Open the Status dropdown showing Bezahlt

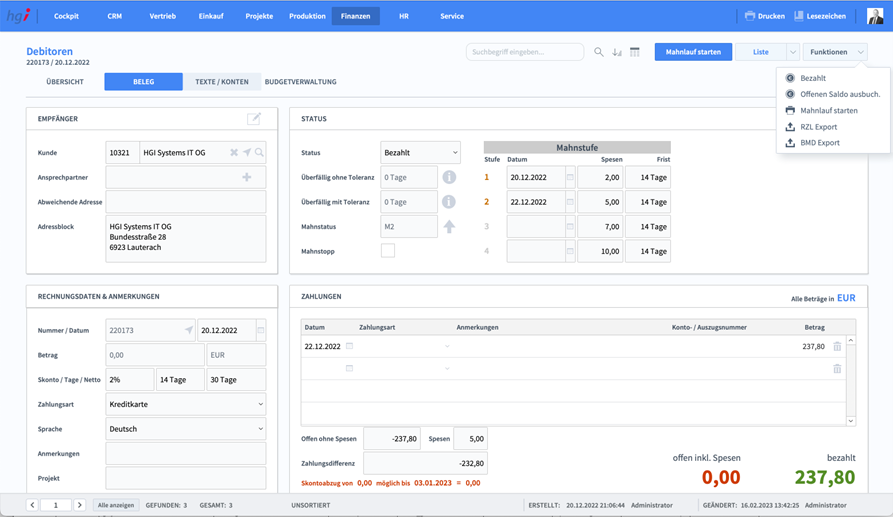tap(420, 153)
